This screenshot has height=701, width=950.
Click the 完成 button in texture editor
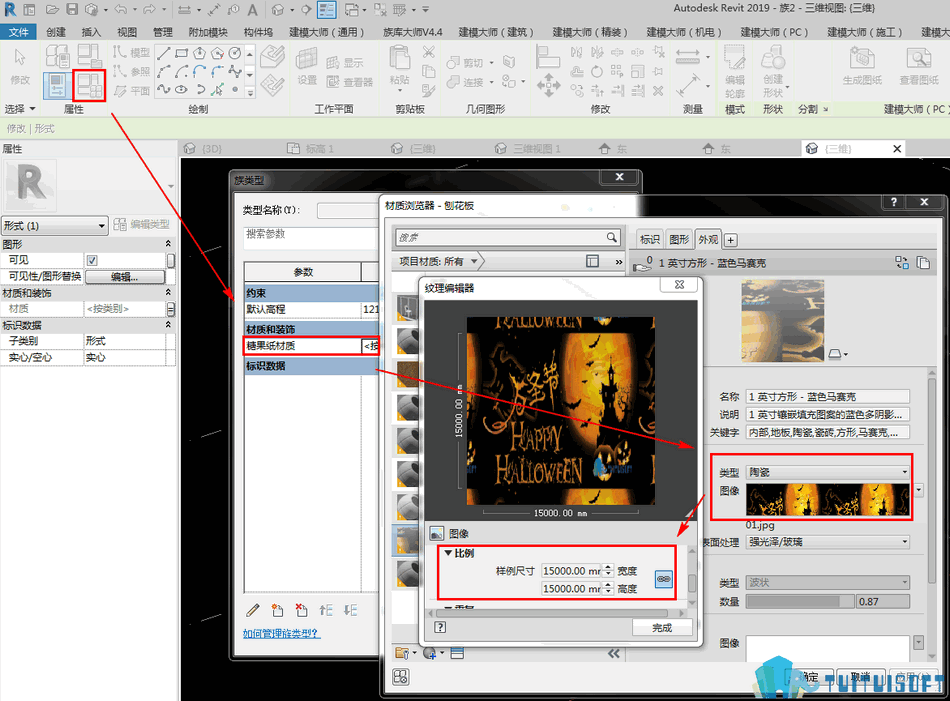[662, 628]
